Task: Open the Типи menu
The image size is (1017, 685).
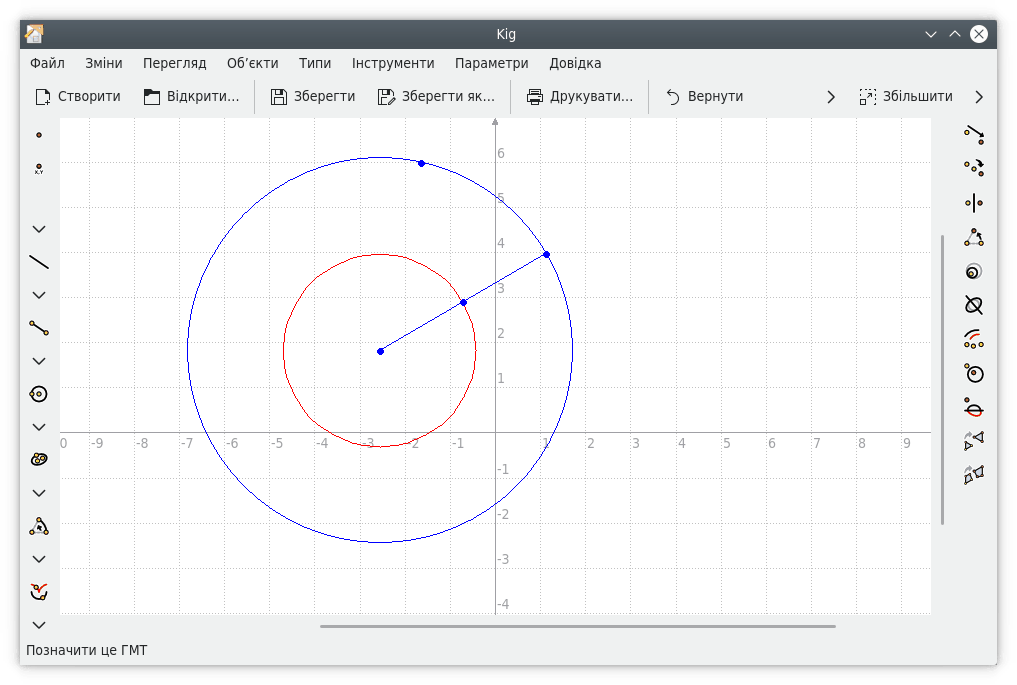Action: pos(315,63)
